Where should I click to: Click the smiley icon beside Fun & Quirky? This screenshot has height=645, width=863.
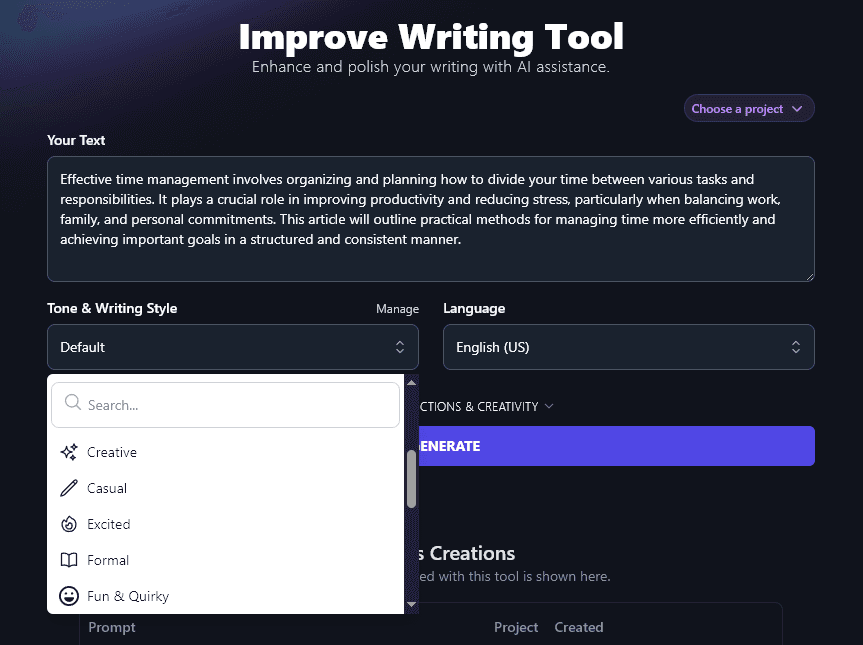point(68,596)
